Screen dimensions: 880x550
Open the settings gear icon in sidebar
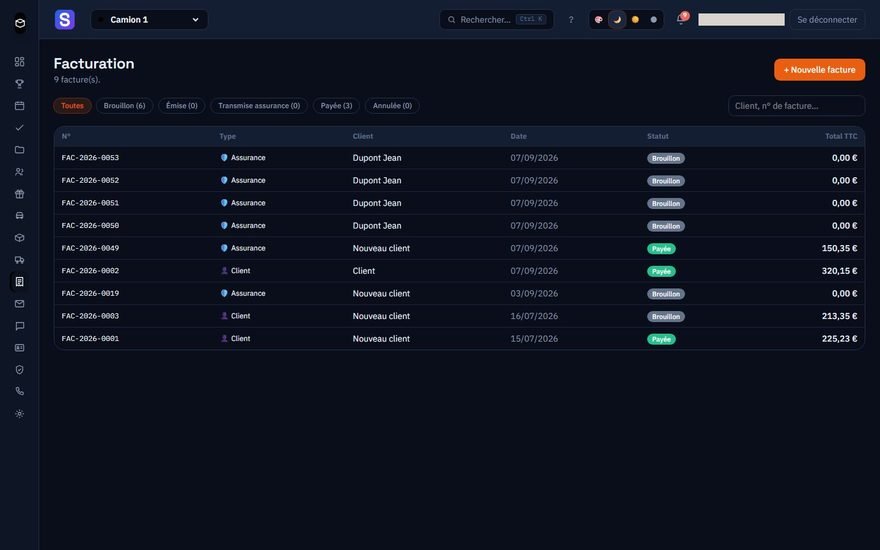pyautogui.click(x=20, y=414)
